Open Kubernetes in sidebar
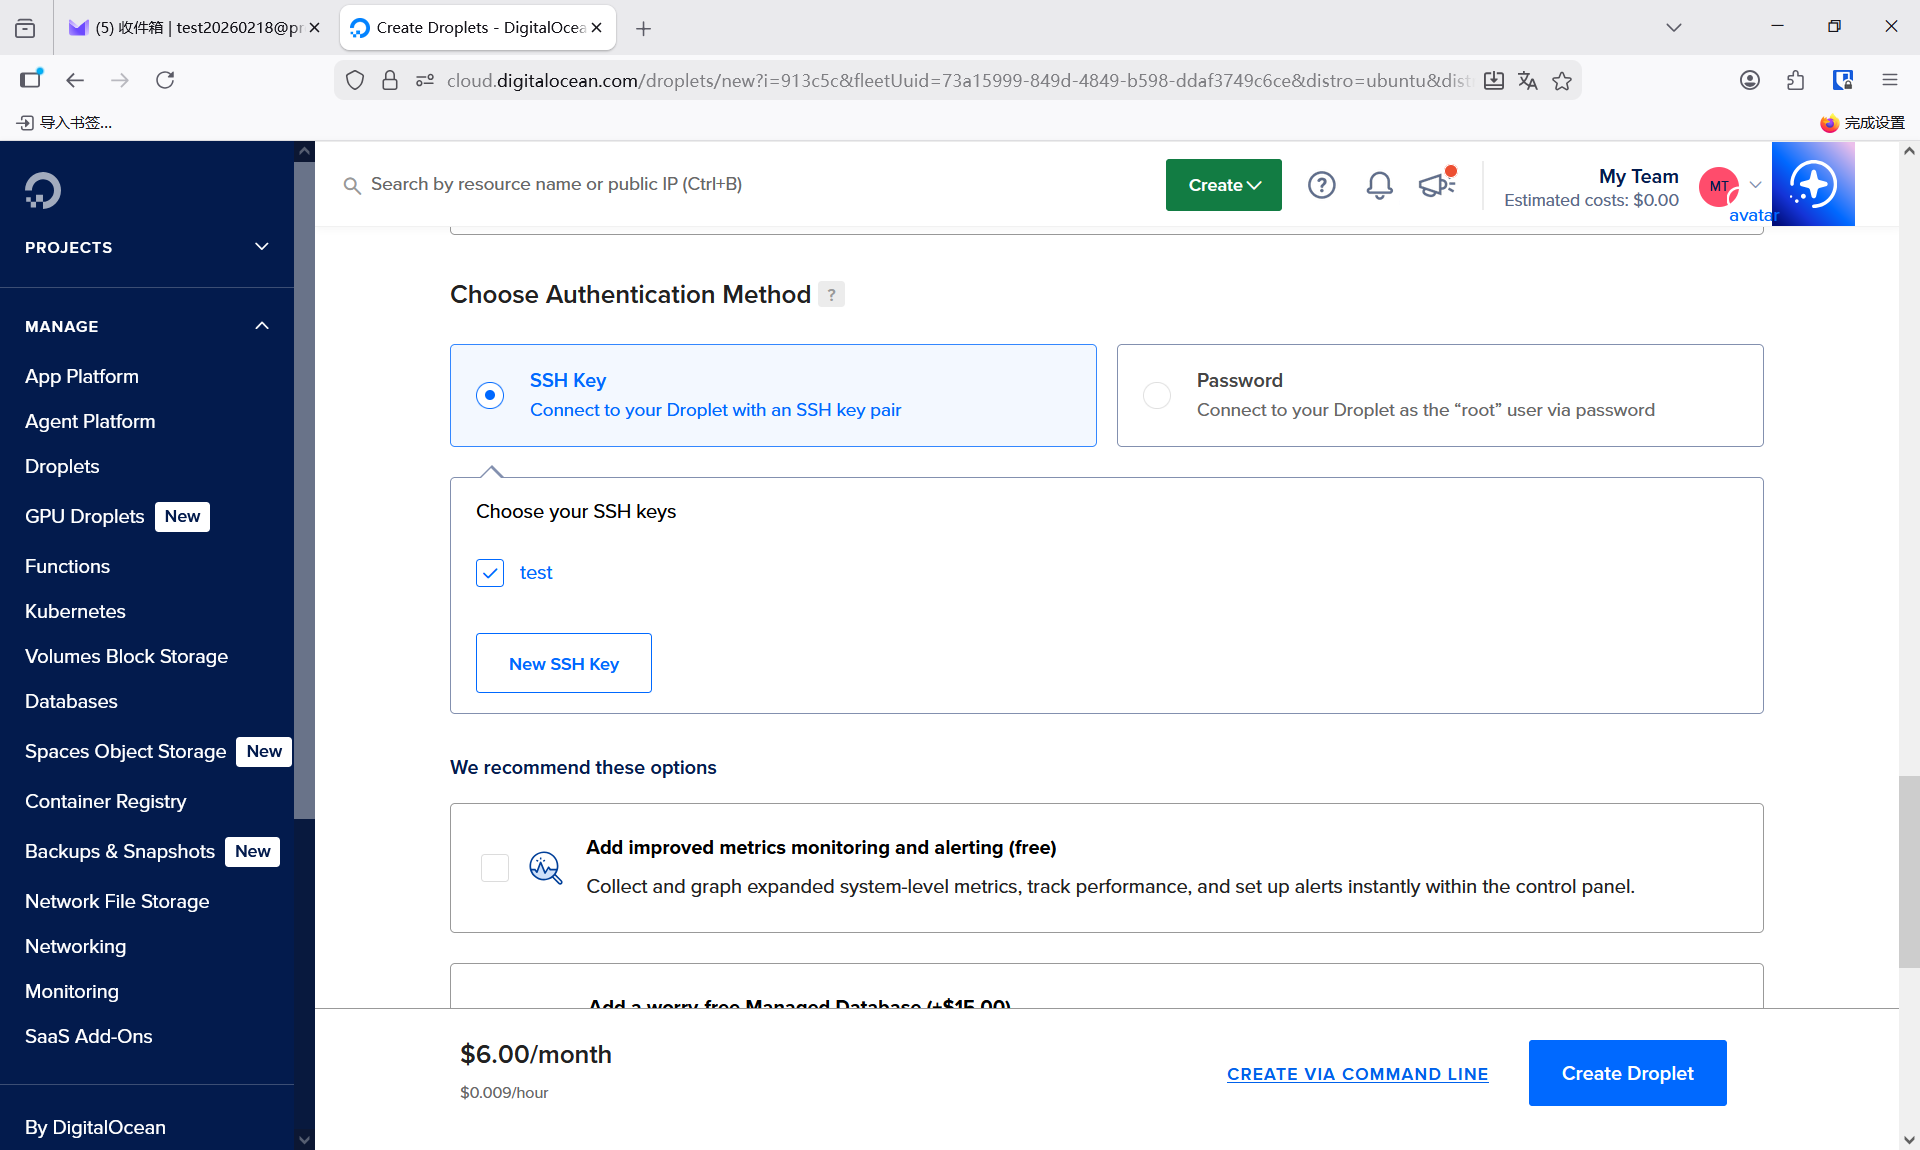 [x=75, y=611]
